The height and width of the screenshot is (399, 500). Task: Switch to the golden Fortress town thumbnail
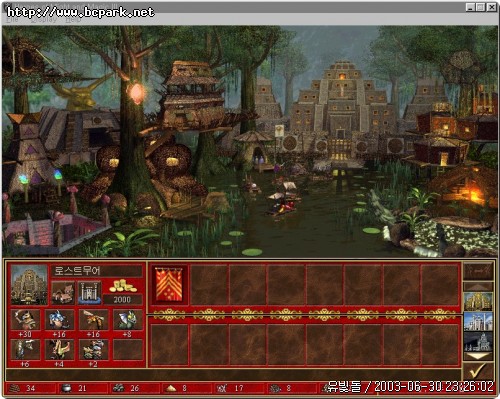pyautogui.click(x=478, y=301)
